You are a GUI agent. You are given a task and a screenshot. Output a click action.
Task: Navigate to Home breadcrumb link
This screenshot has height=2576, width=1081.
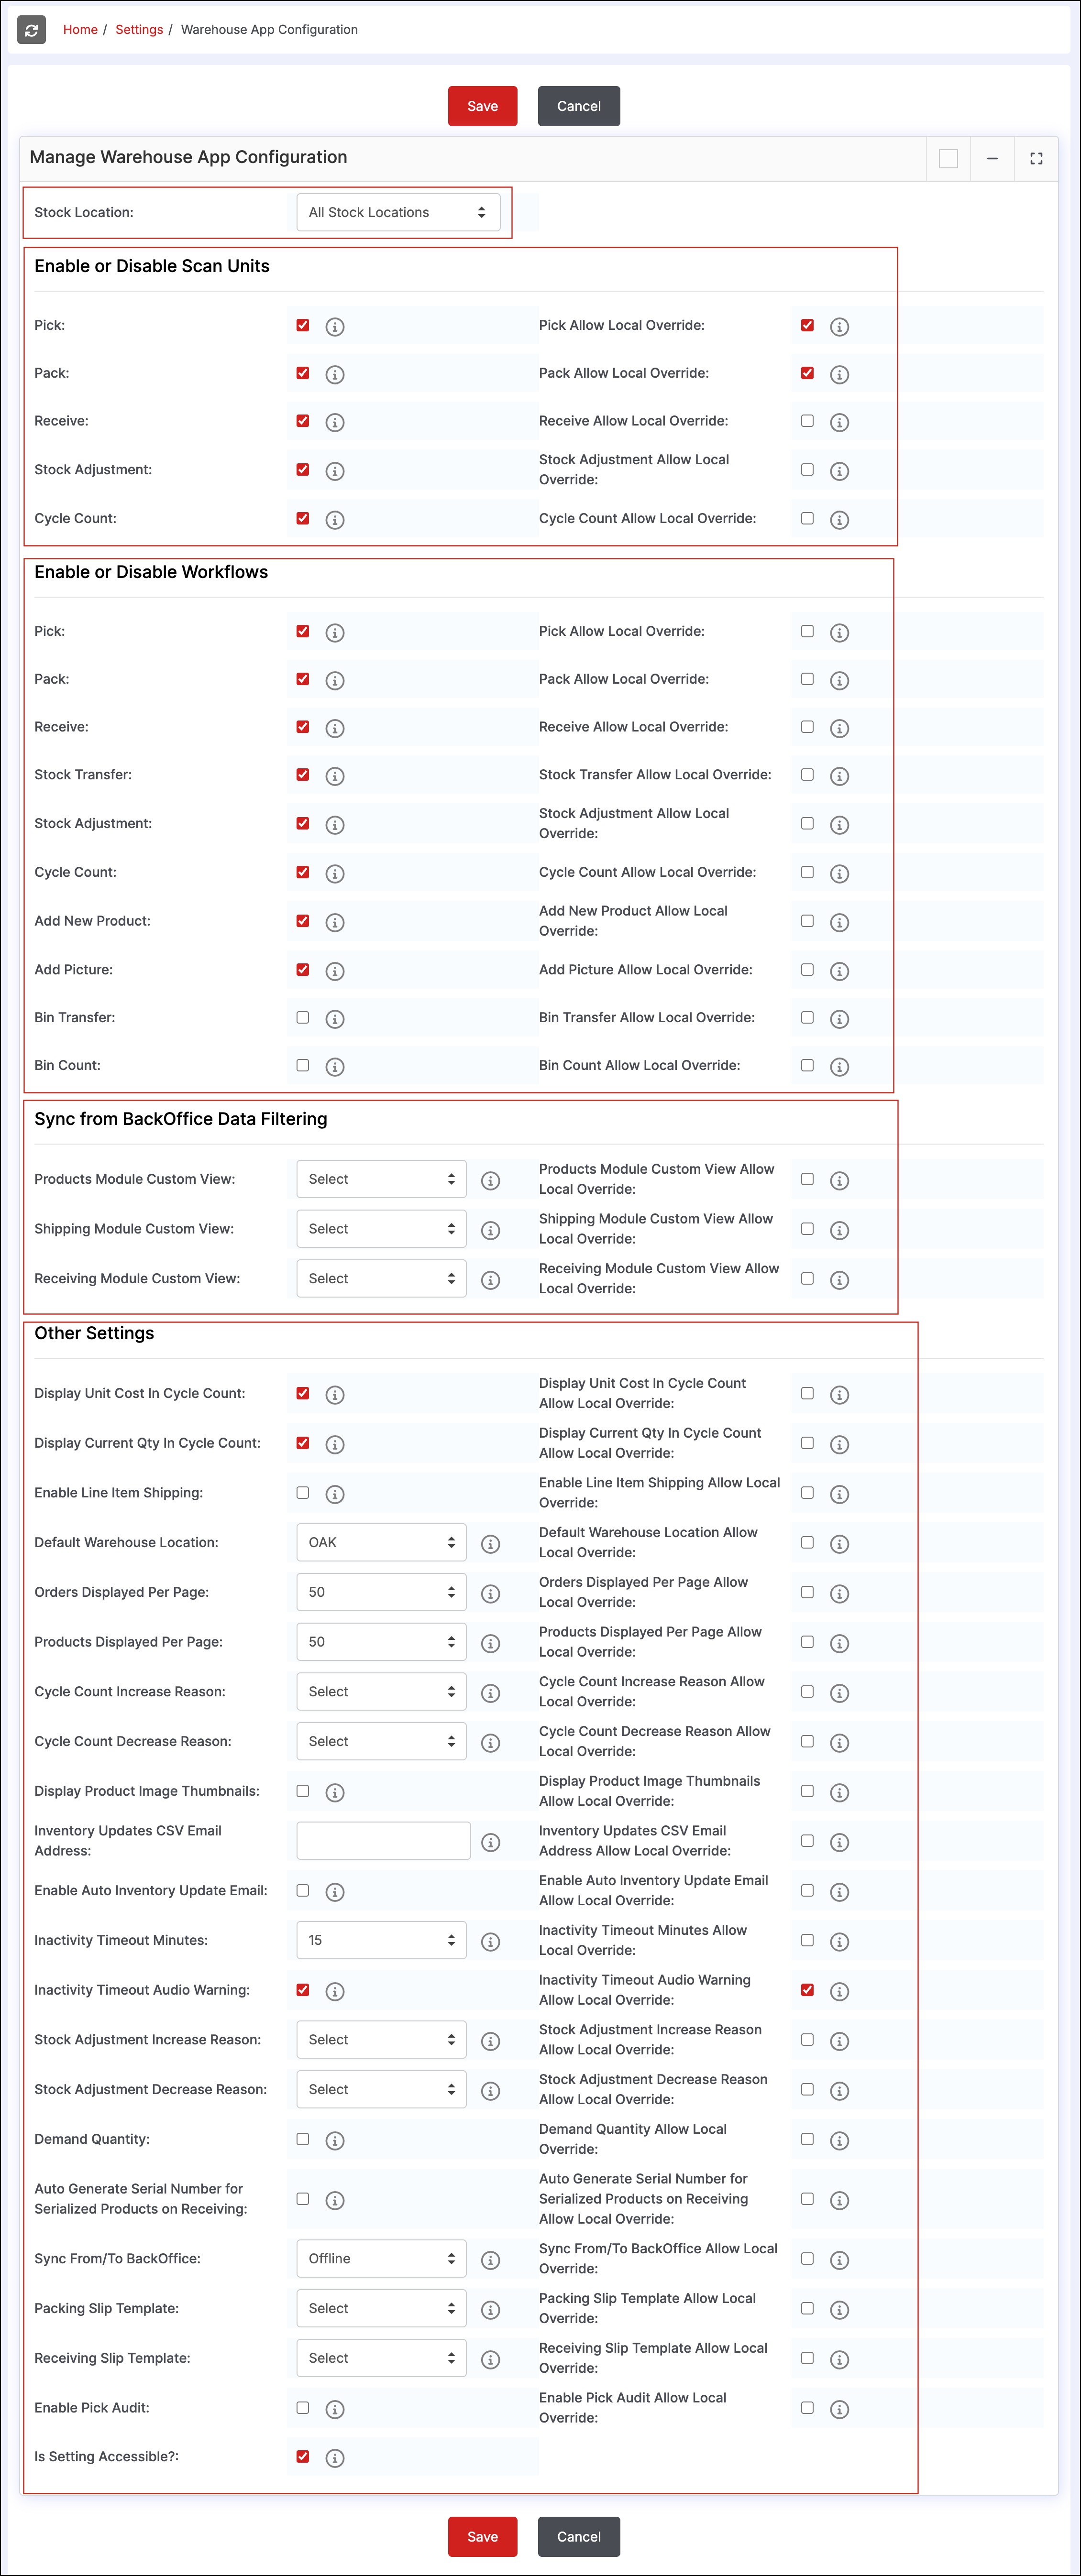click(80, 30)
